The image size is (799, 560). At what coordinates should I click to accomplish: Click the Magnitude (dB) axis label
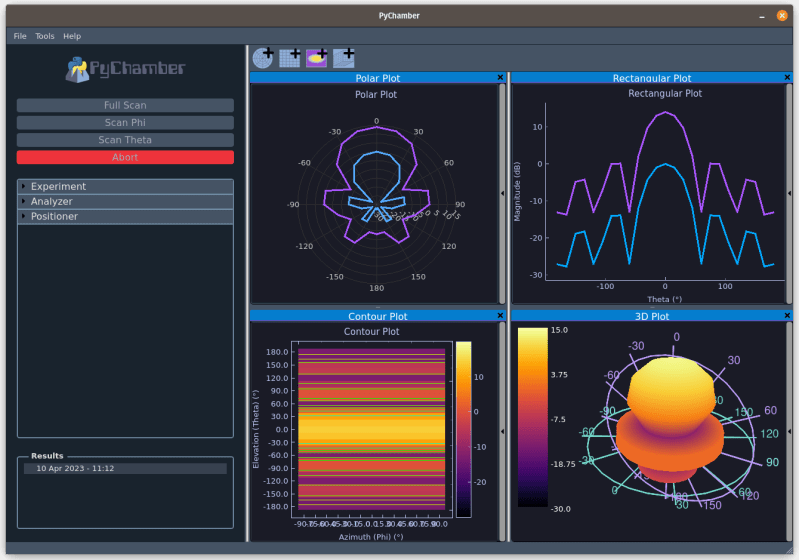coord(517,192)
